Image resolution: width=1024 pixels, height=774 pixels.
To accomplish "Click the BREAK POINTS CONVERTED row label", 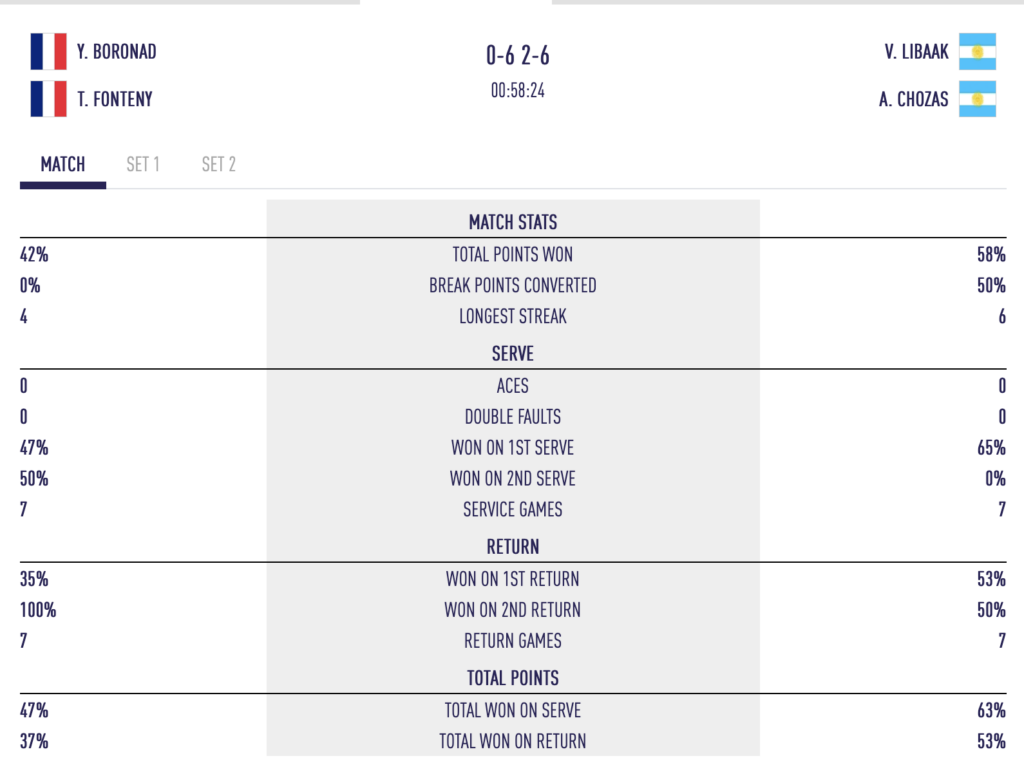I will coord(513,285).
